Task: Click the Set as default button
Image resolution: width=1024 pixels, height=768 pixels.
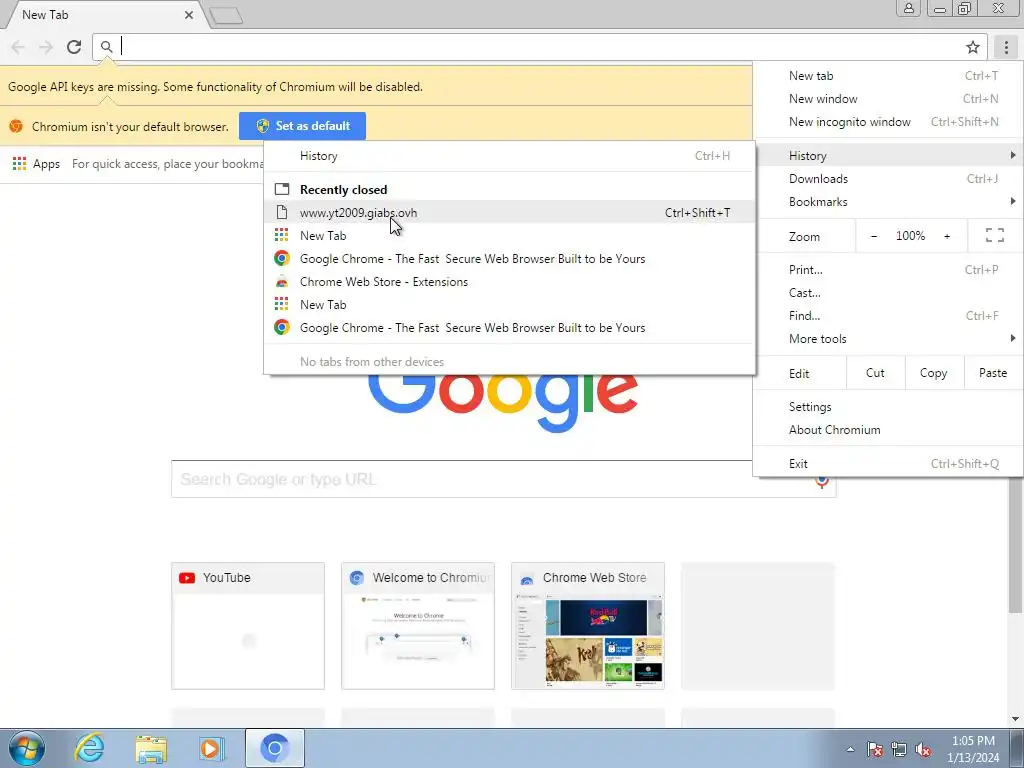Action: point(302,126)
